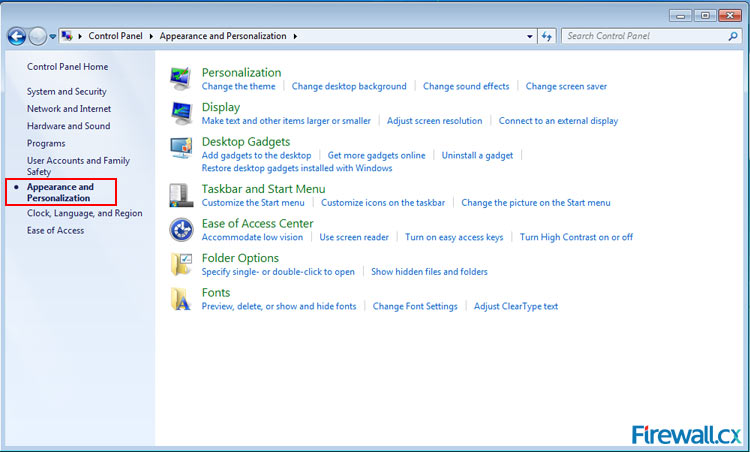
Task: Open User Accounts and Family Safety
Action: 78,166
